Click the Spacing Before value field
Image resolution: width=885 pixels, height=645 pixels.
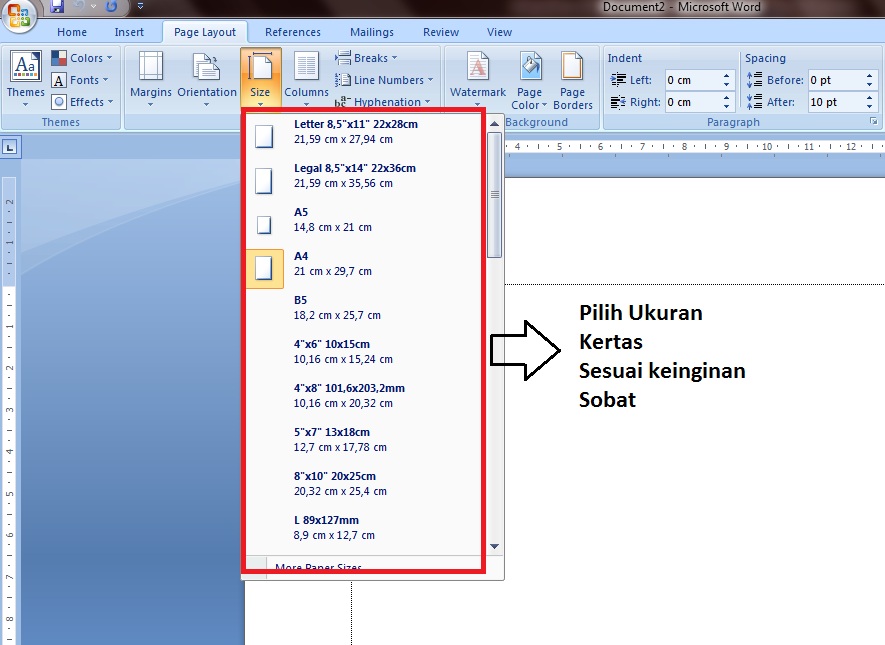[x=835, y=80]
